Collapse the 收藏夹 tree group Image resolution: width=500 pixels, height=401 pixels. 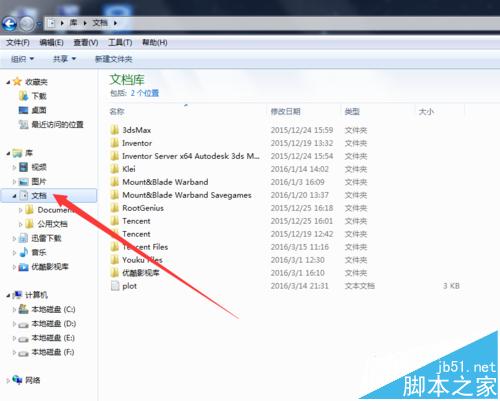click(8, 82)
